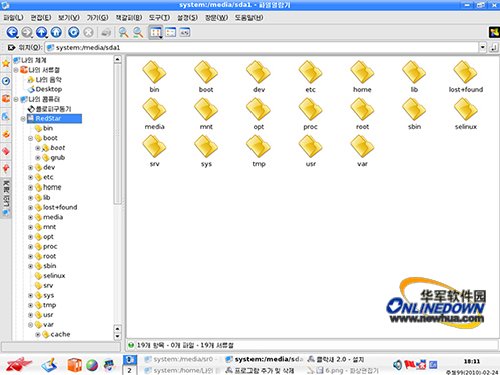
Task: Click the zoom in magnifier icon
Action: [x=123, y=32]
